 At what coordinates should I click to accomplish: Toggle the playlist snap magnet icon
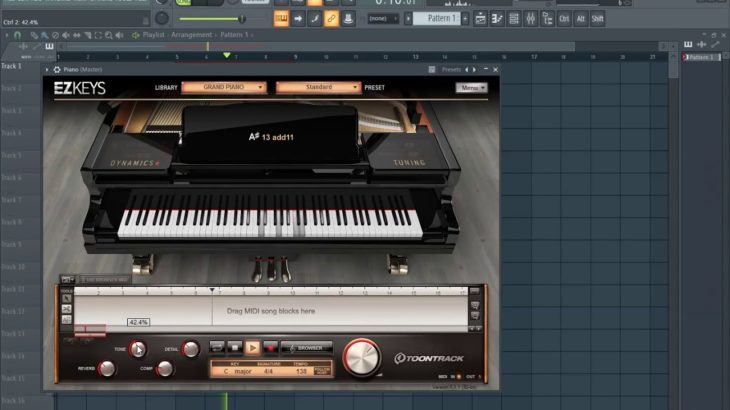pos(18,35)
